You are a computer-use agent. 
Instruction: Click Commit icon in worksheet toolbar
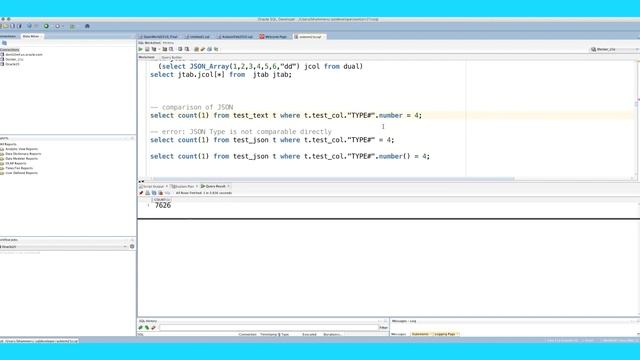click(x=180, y=49)
